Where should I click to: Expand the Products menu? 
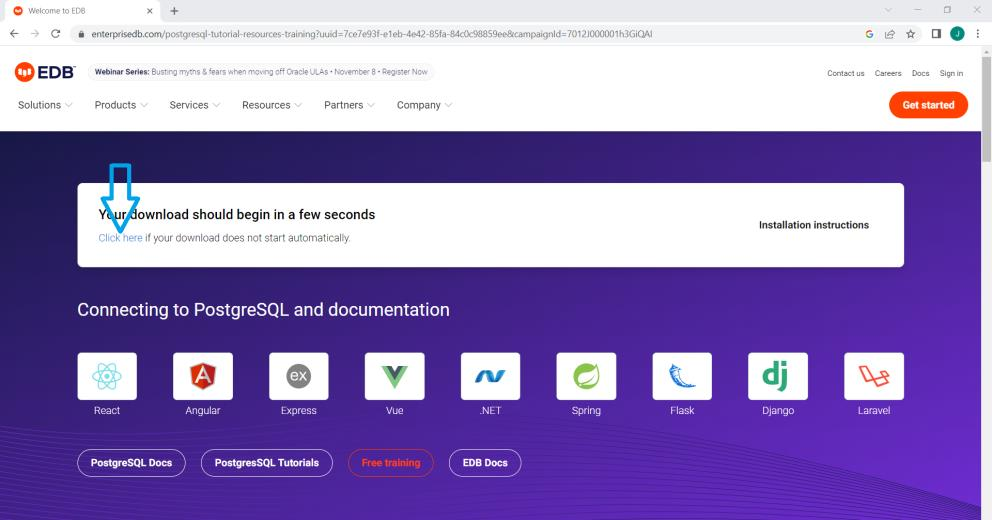121,105
